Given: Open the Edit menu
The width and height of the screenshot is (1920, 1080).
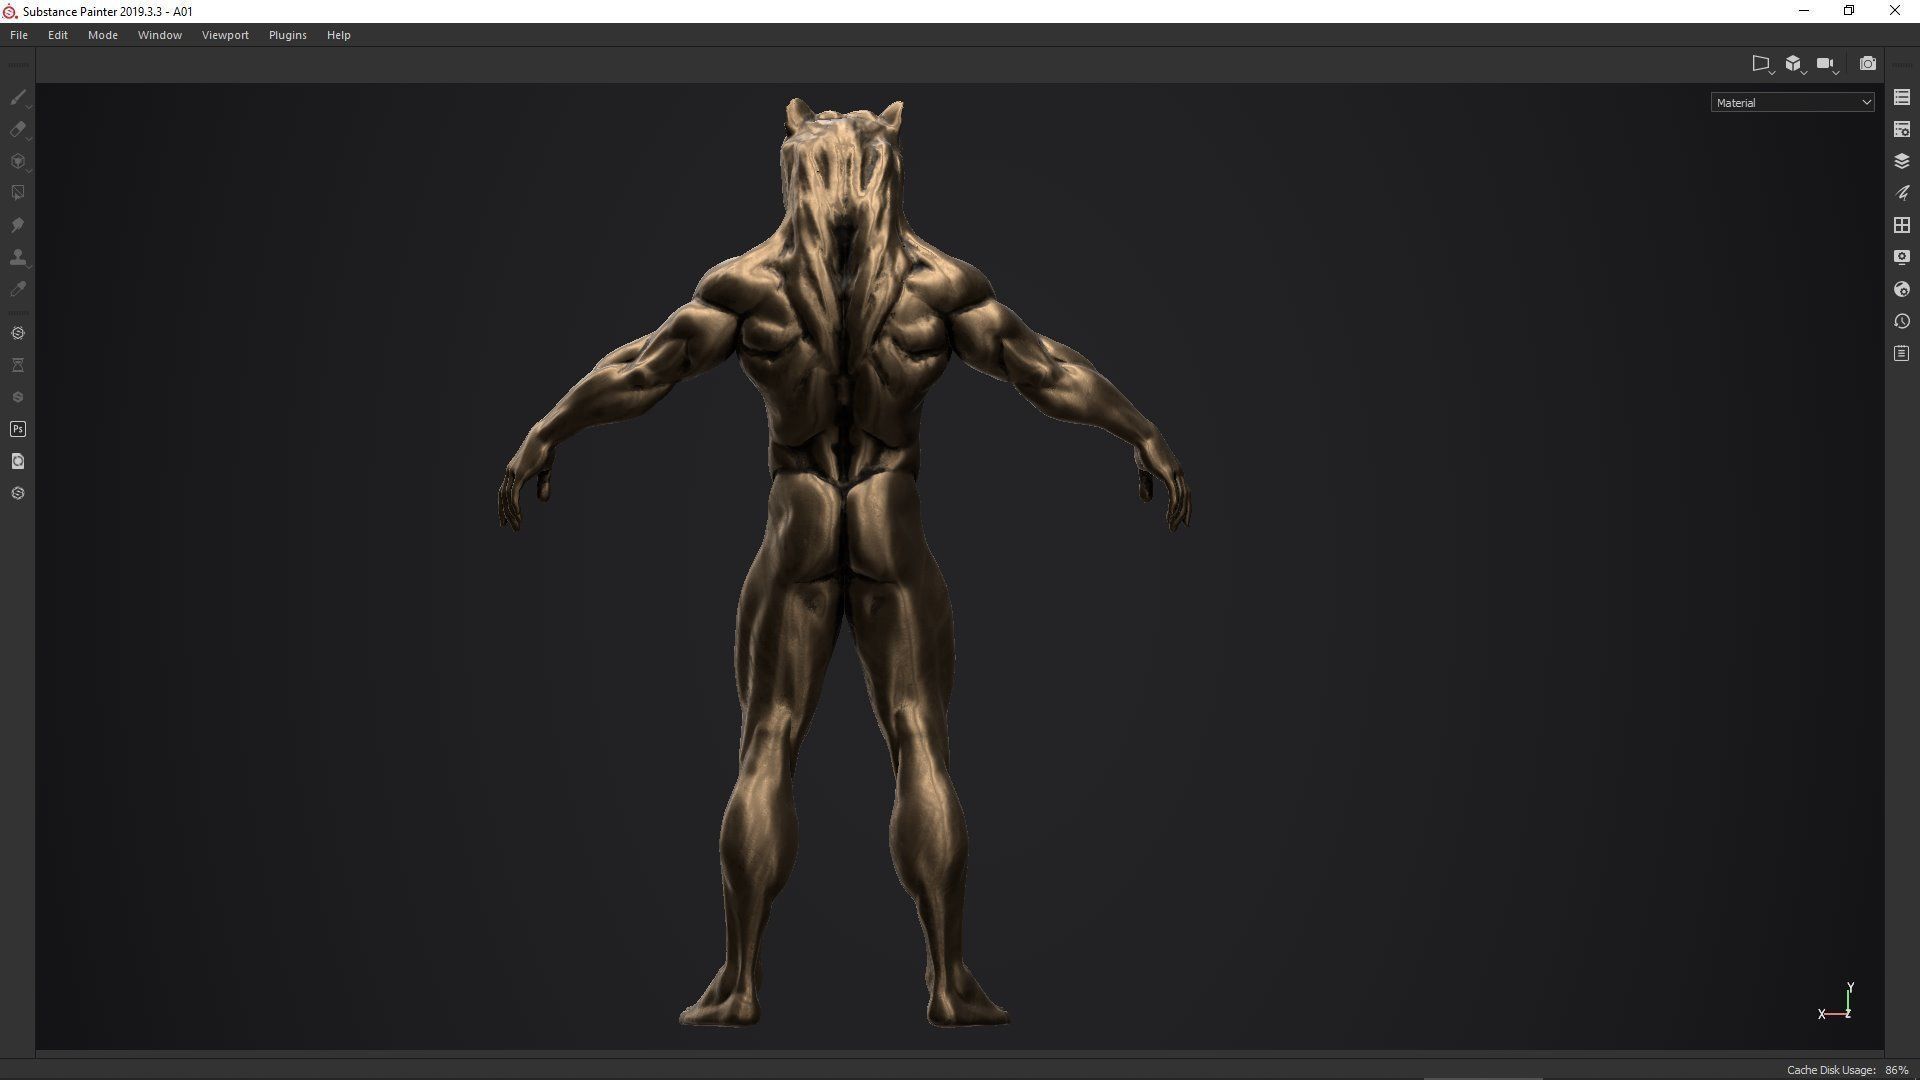Looking at the screenshot, I should (58, 35).
